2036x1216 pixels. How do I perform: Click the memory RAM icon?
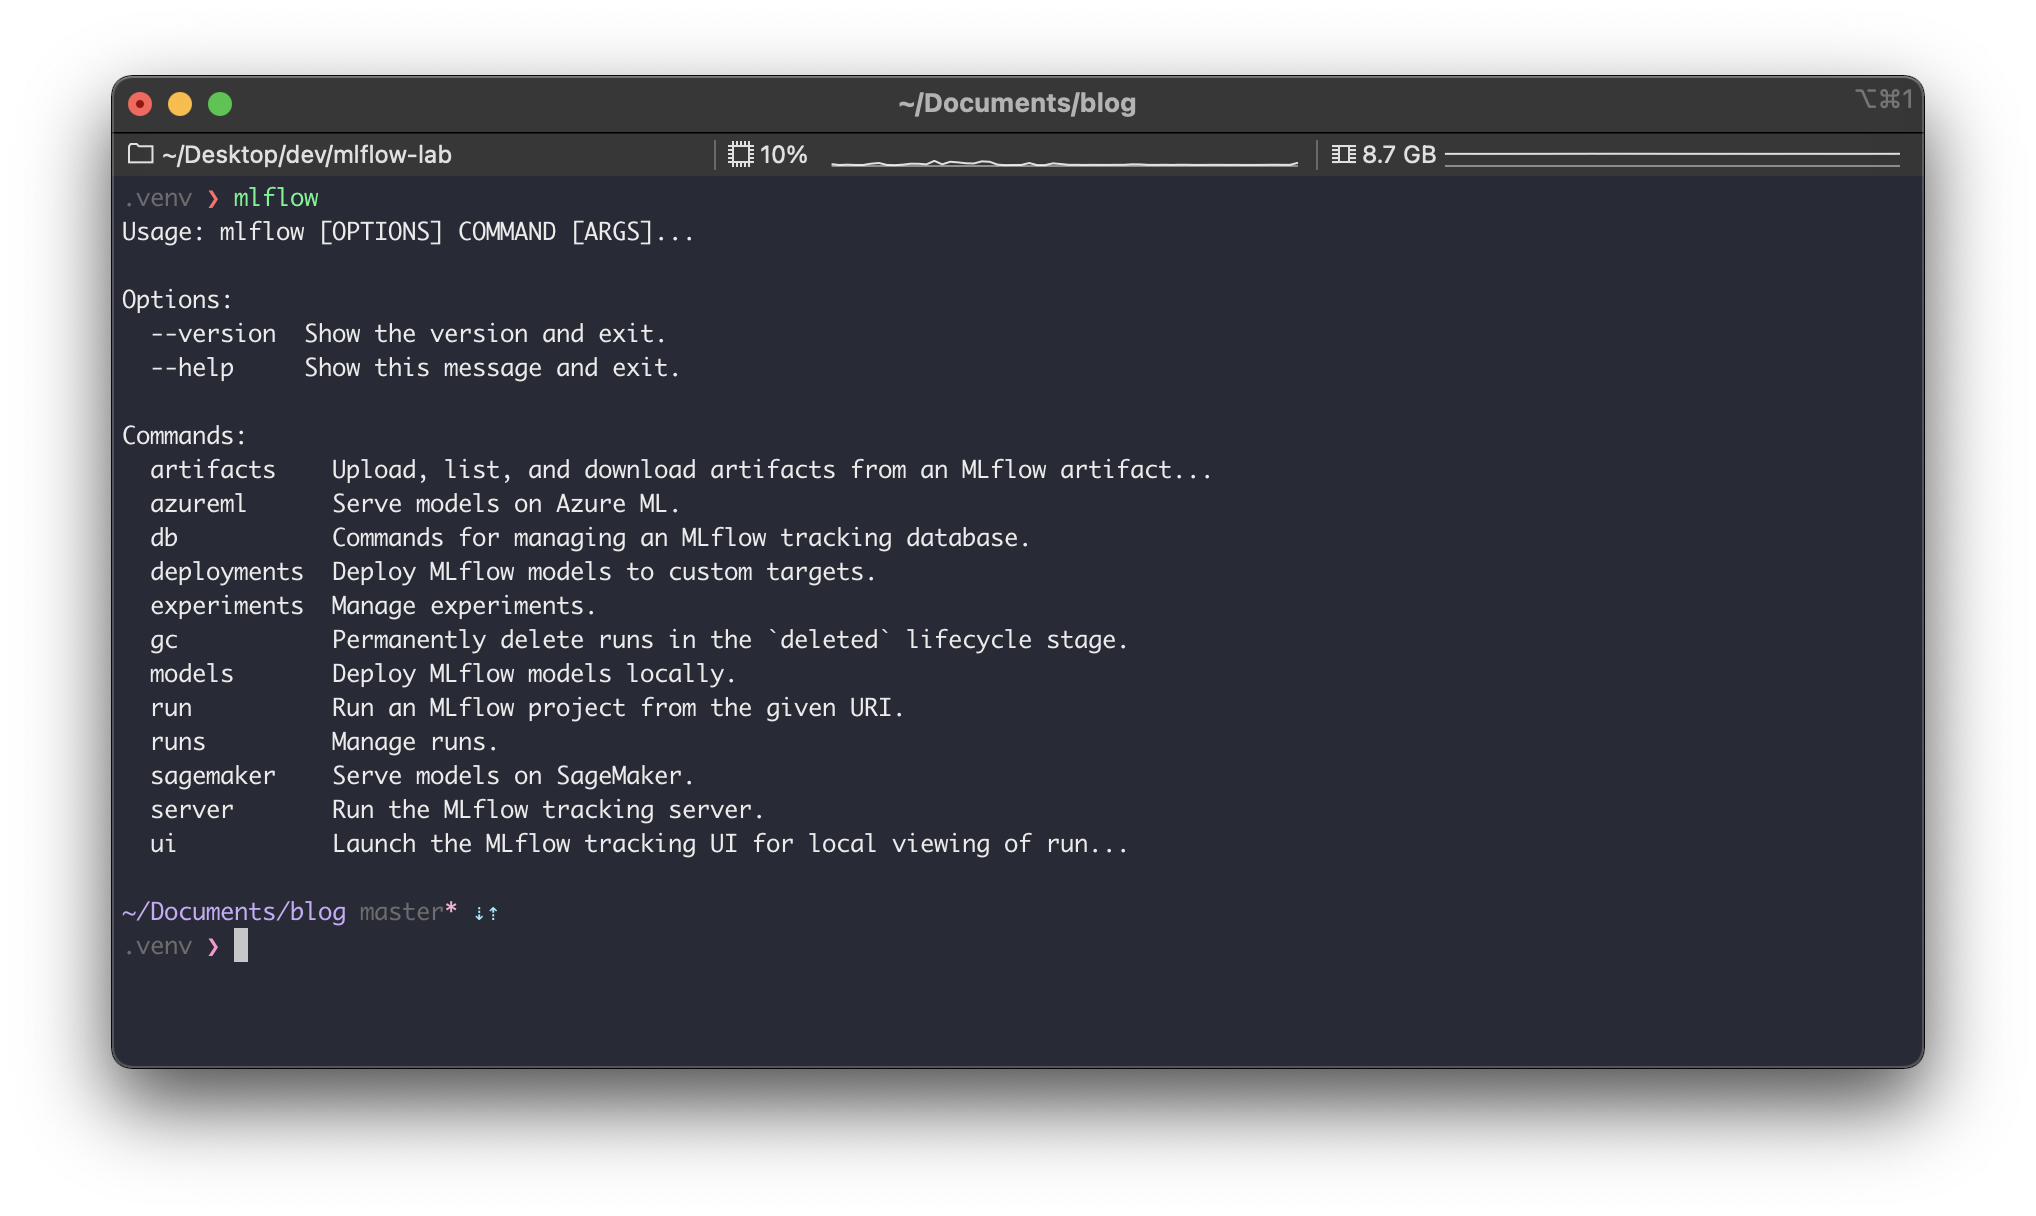pos(1344,154)
